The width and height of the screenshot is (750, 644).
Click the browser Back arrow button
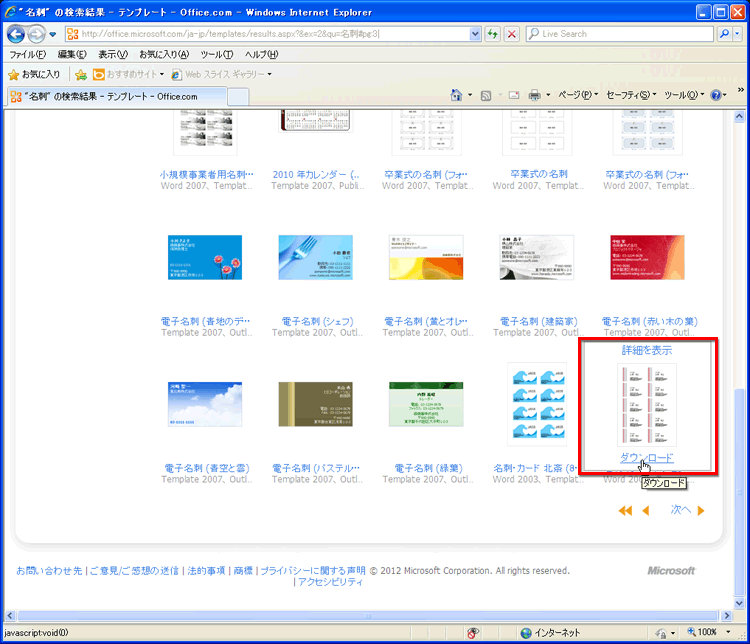[x=16, y=34]
